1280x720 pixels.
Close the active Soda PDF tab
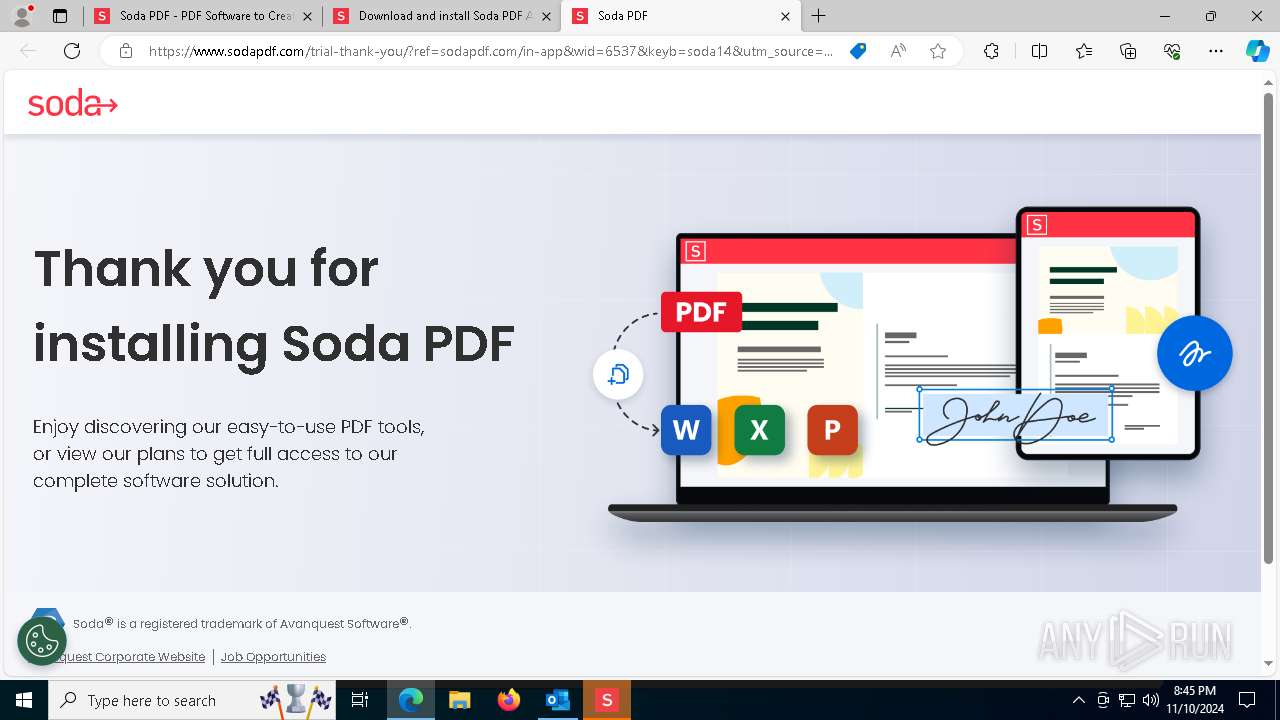[x=785, y=16]
